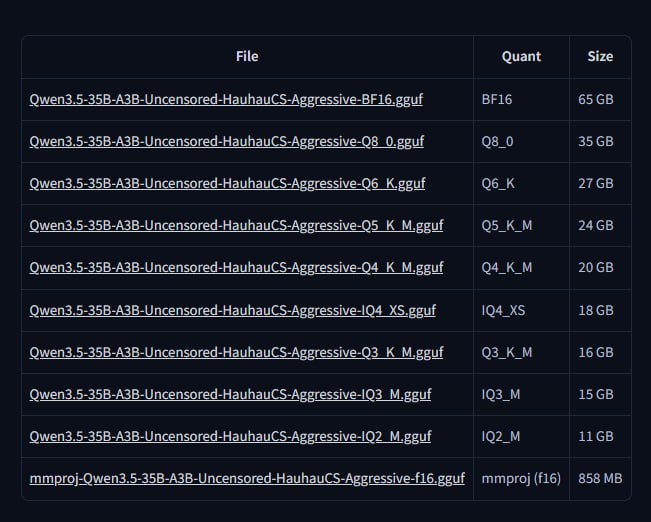Click the Quant column header

pyautogui.click(x=521, y=57)
